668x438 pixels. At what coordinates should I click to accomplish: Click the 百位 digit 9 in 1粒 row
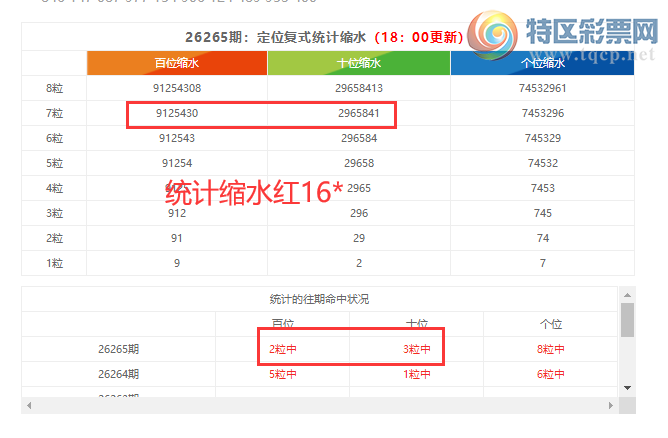tap(177, 263)
